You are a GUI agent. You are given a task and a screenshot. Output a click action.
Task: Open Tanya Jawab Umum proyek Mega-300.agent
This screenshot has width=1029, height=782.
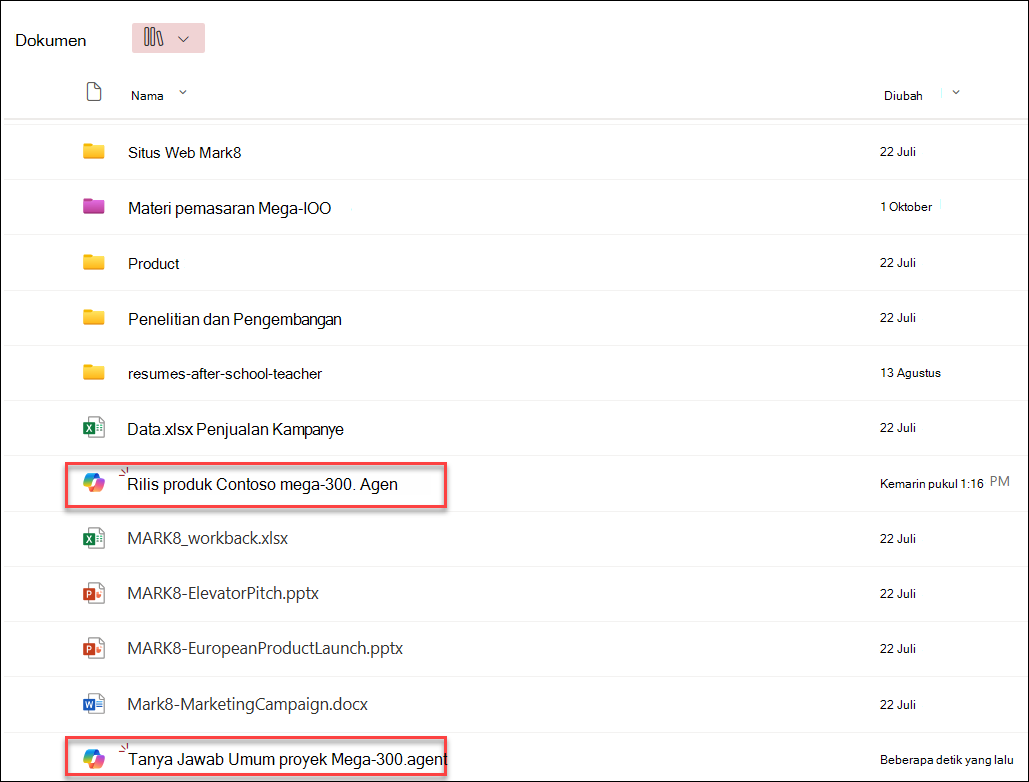pos(287,760)
